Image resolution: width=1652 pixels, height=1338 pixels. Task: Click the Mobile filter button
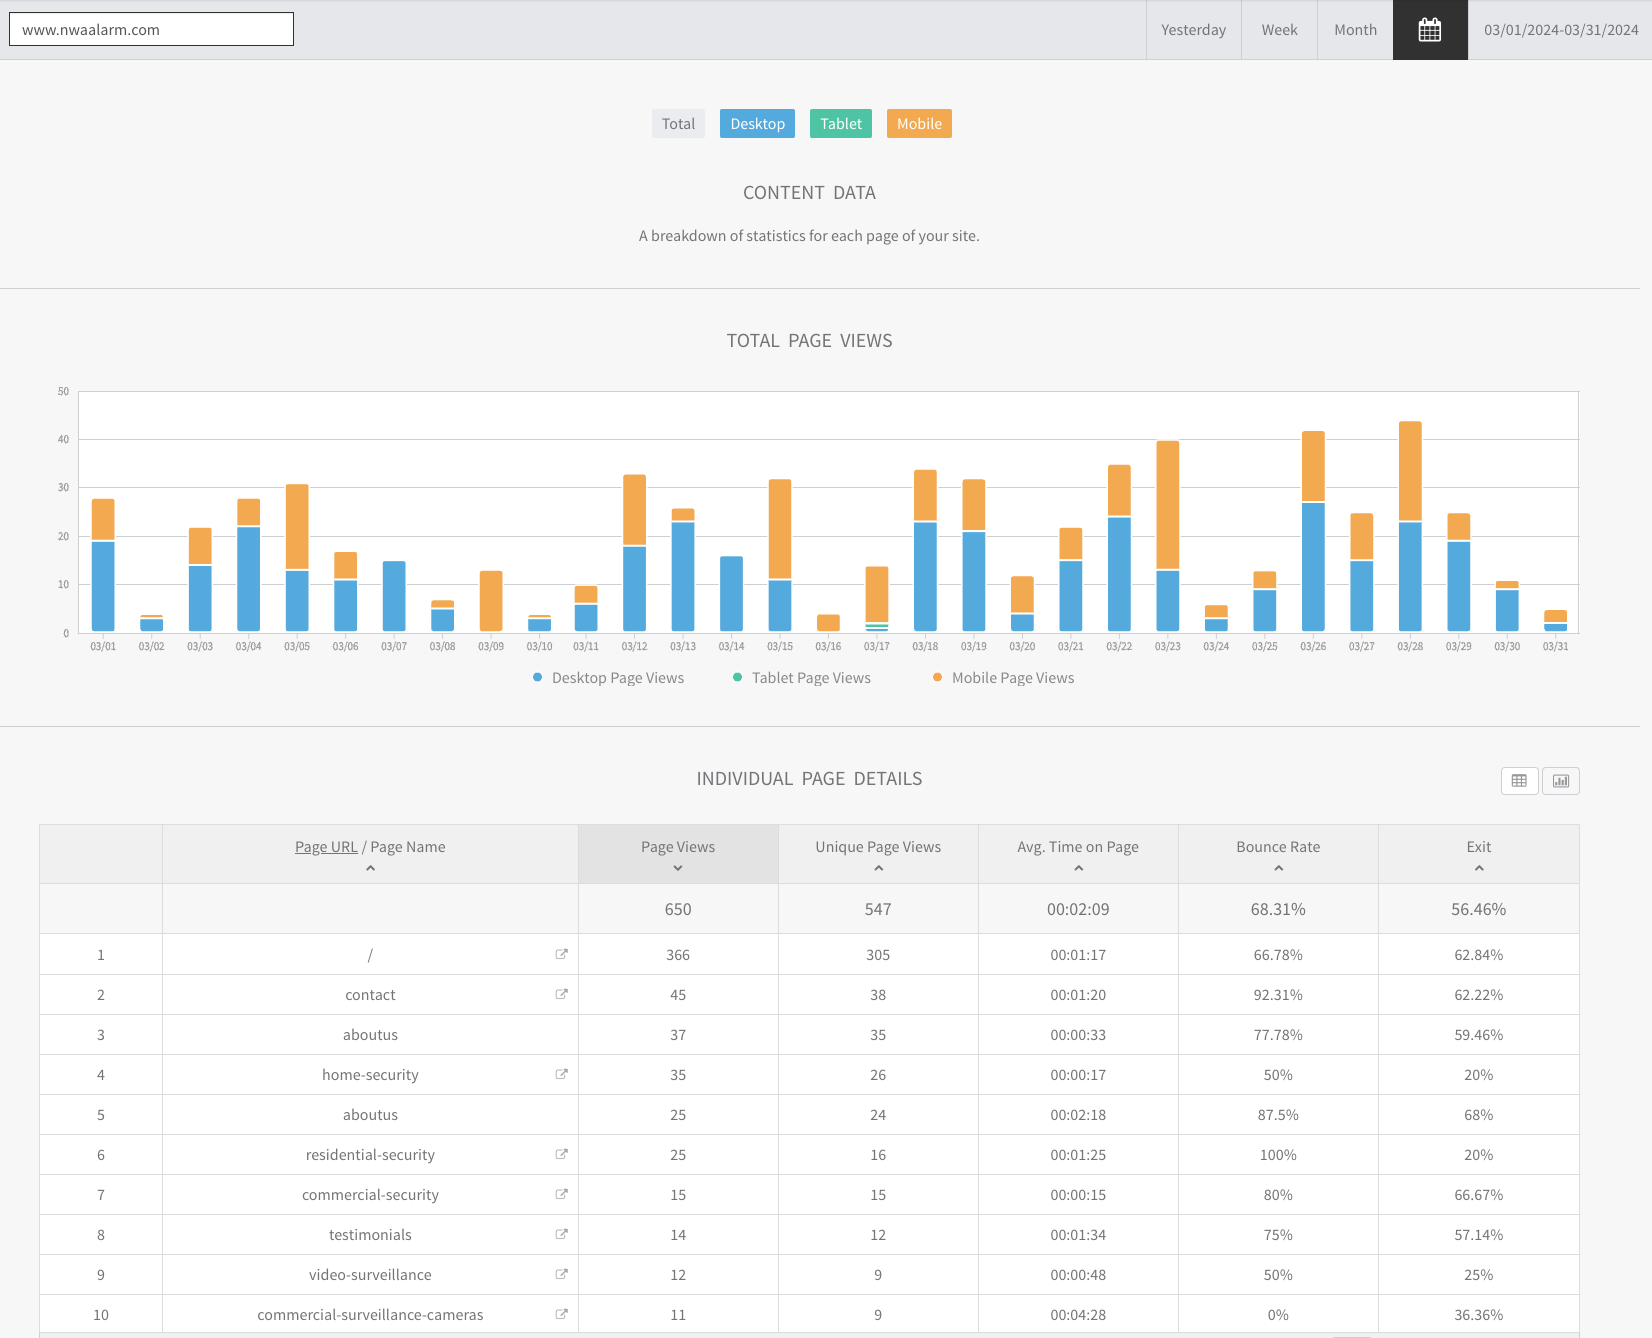[x=919, y=124]
